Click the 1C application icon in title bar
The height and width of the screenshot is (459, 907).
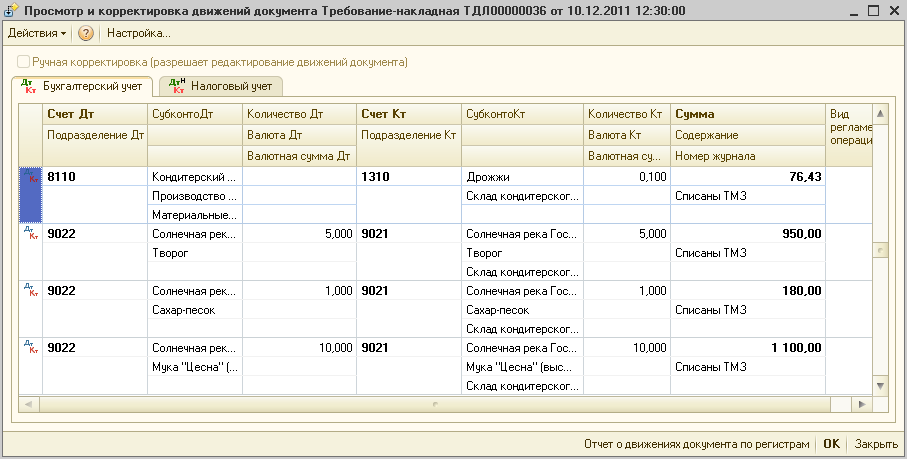click(11, 10)
